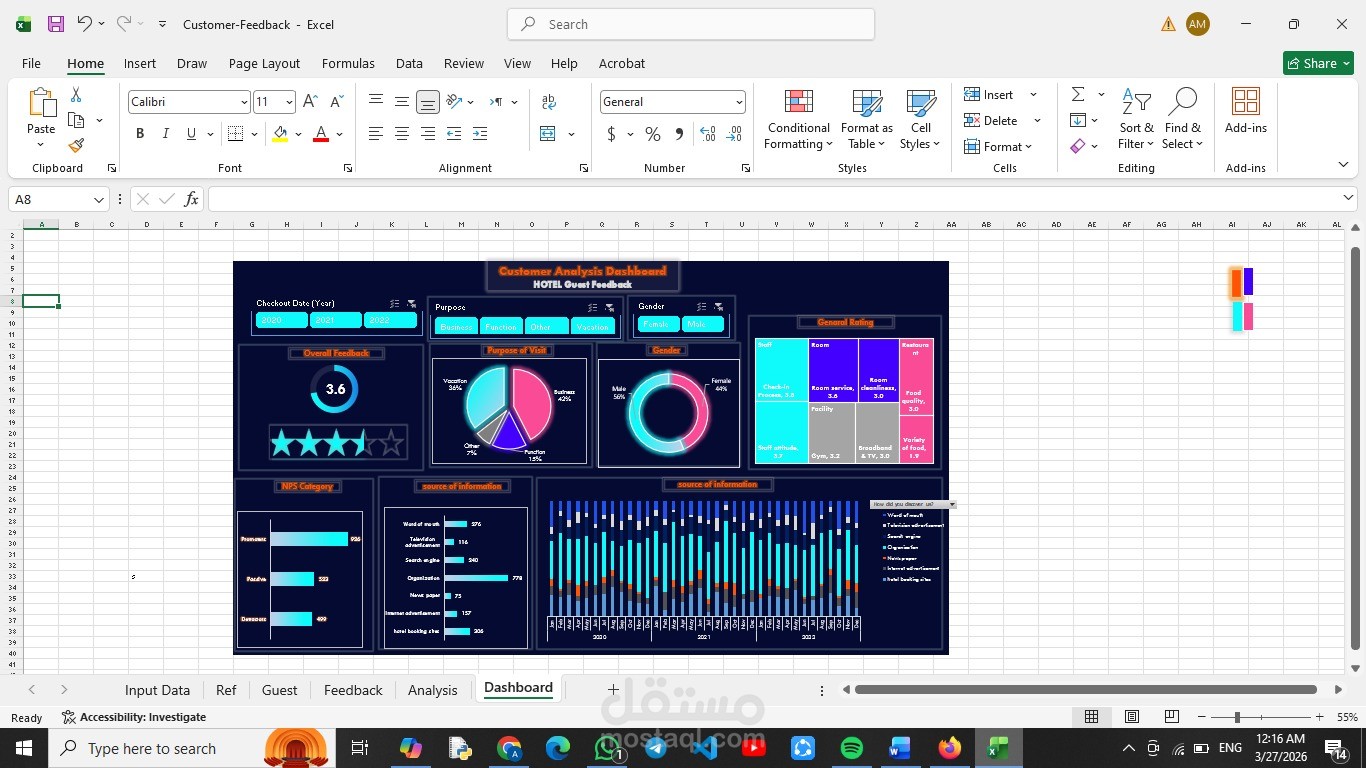Image resolution: width=1366 pixels, height=768 pixels.
Task: Add a new sheet with plus button
Action: (613, 689)
